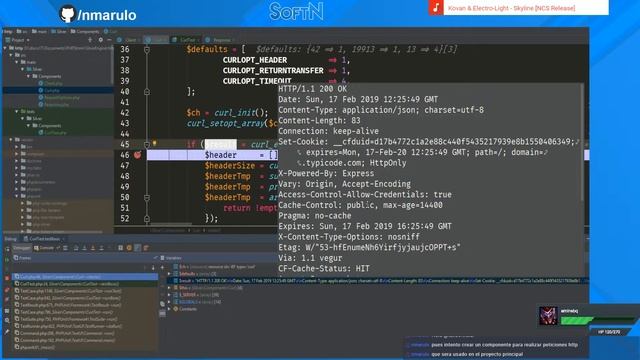The width and height of the screenshot is (640, 360).
Task: Select the Debugger tab in Debug panel
Action: (x=21, y=248)
